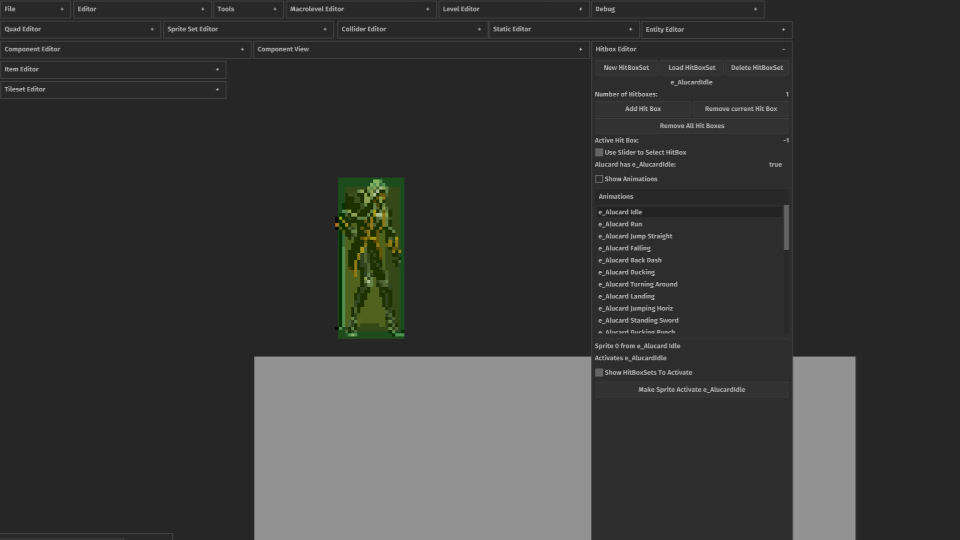
Task: Expand the Macrolevel Editor panel
Action: (428, 9)
